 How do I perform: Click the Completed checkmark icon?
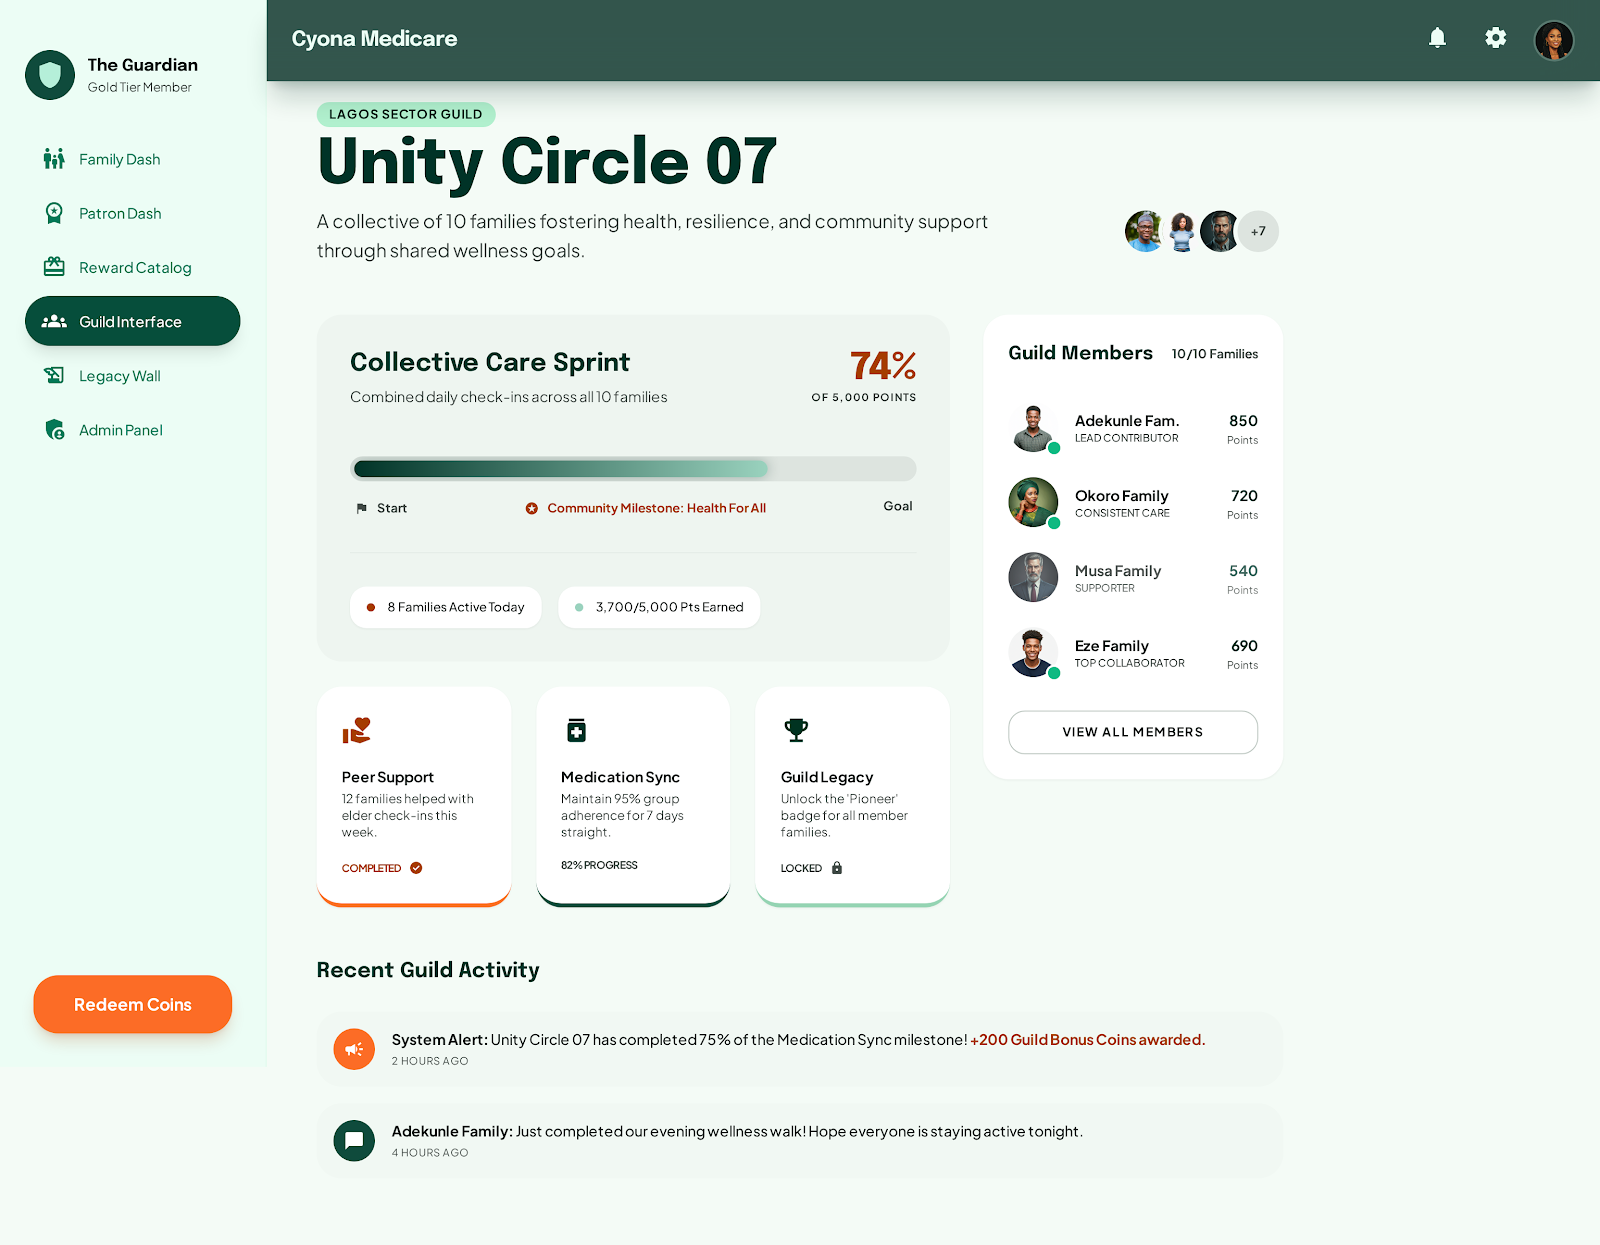pos(416,868)
